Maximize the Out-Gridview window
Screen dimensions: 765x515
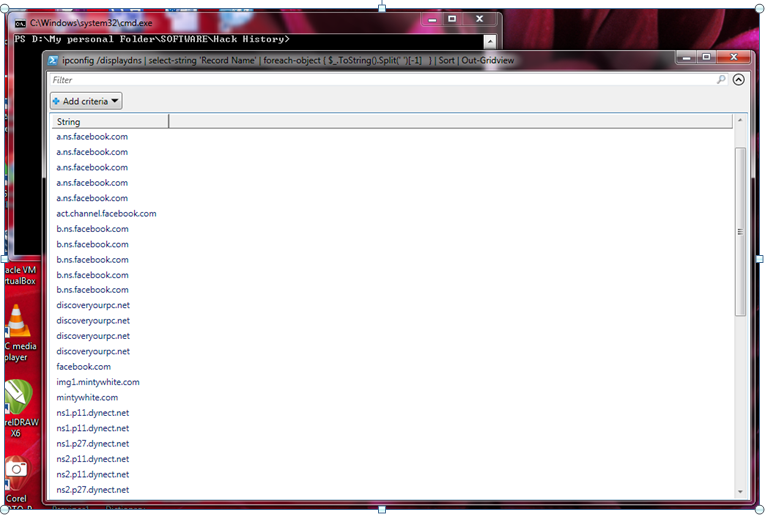(706, 58)
